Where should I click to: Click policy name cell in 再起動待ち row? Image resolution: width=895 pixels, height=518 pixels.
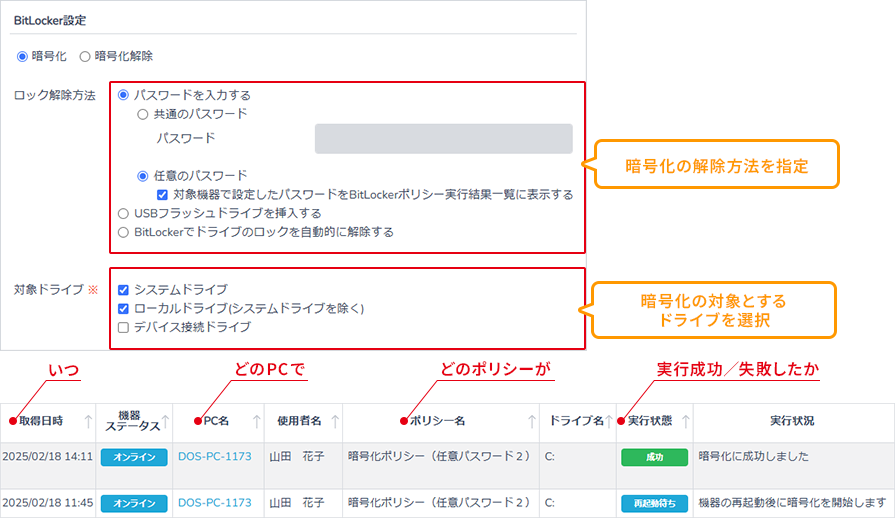pyautogui.click(x=440, y=503)
